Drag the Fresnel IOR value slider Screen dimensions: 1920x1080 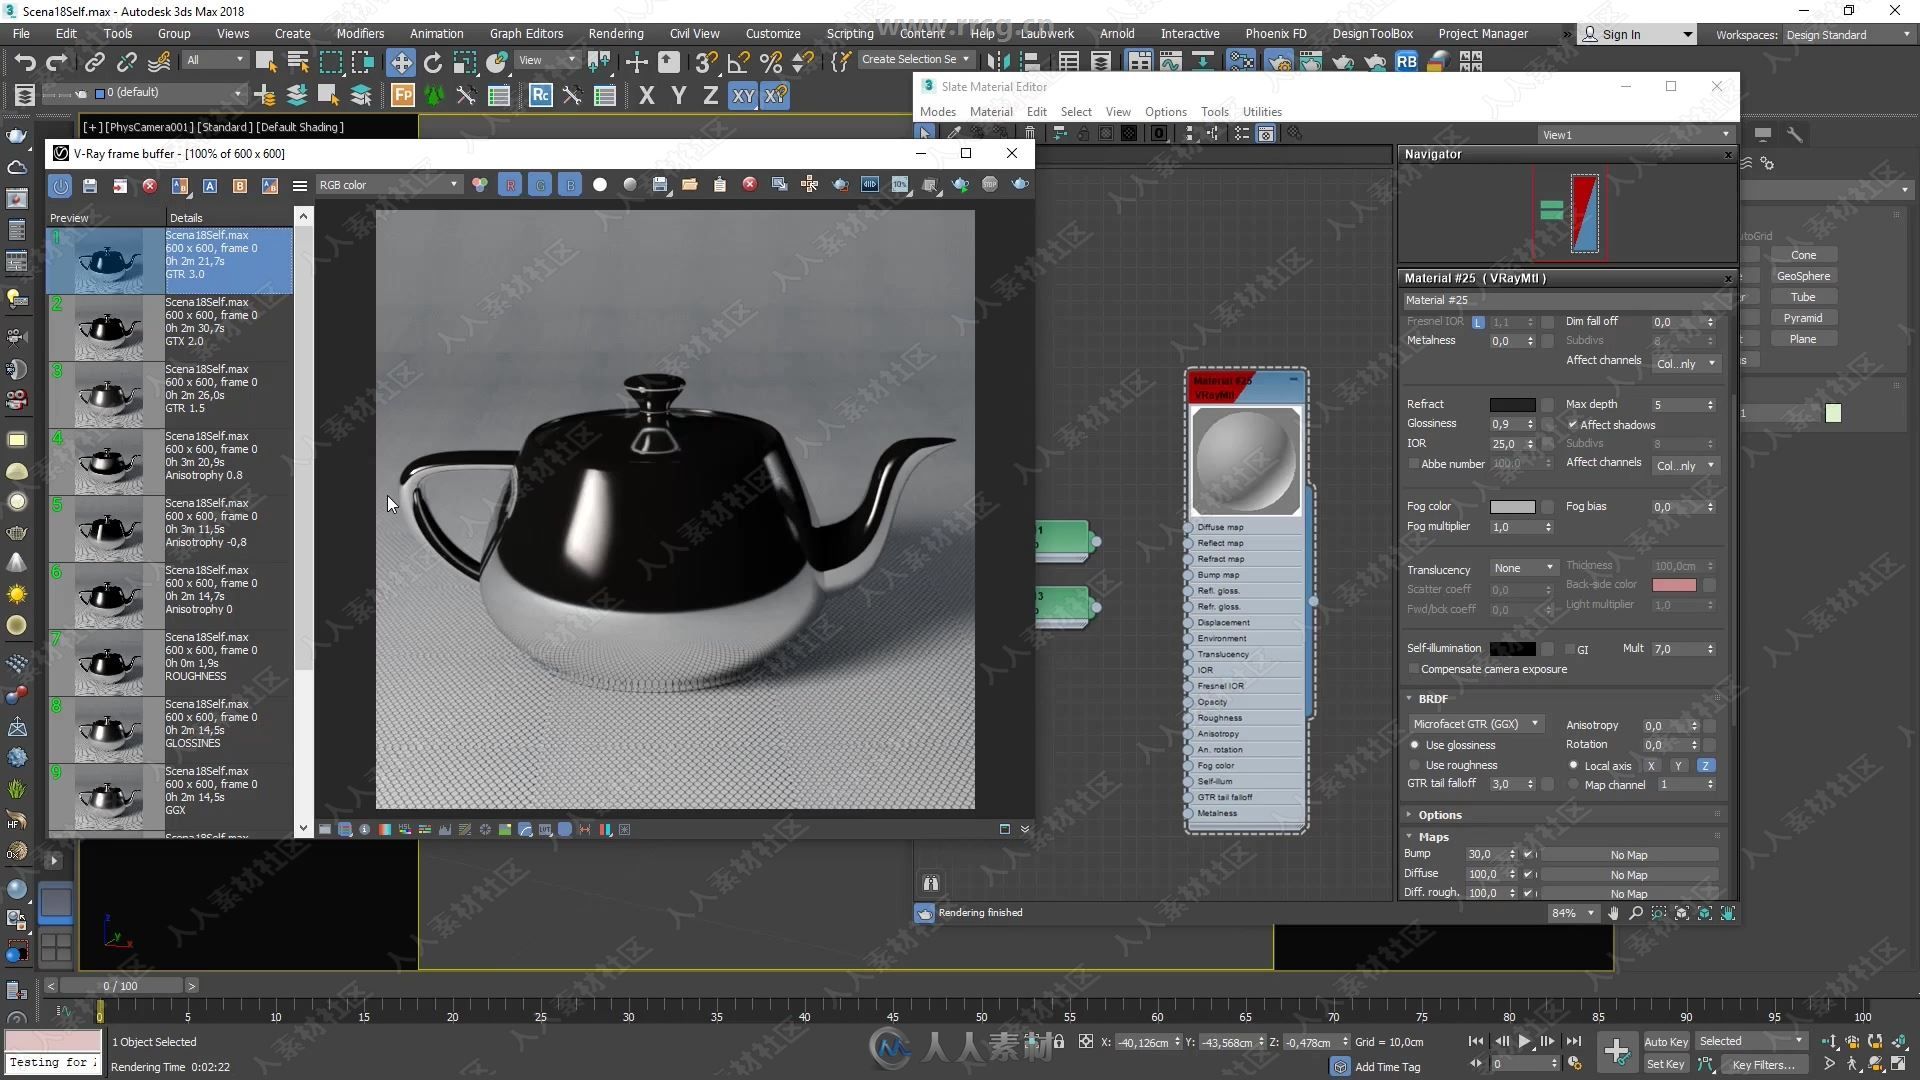pos(1506,320)
